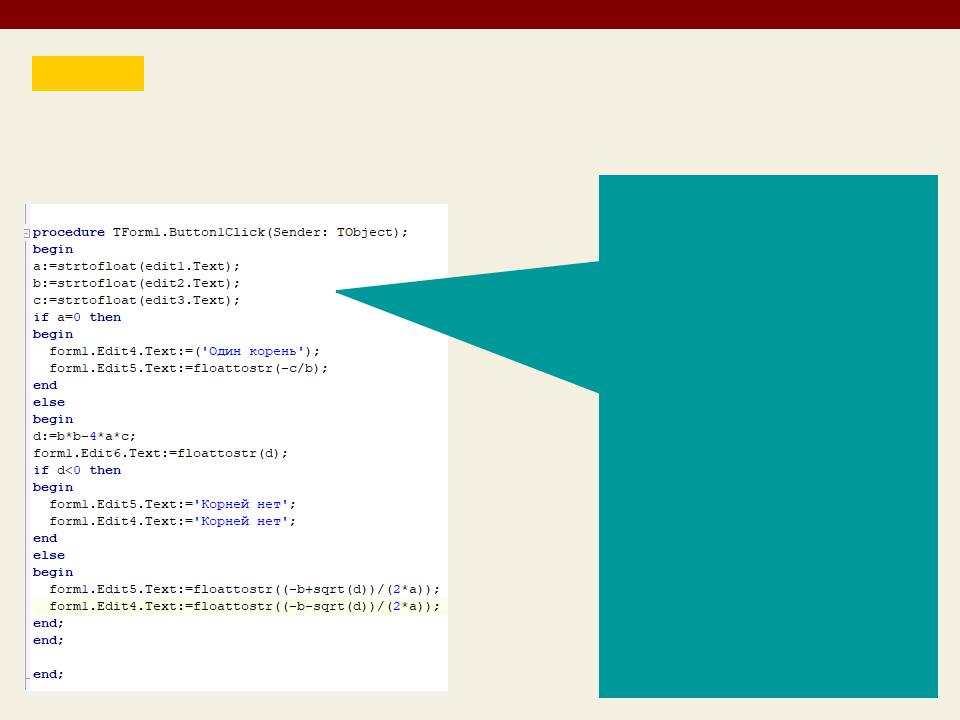Click the form1.Edit6.Text:=floattostr(d) line

pos(160,454)
